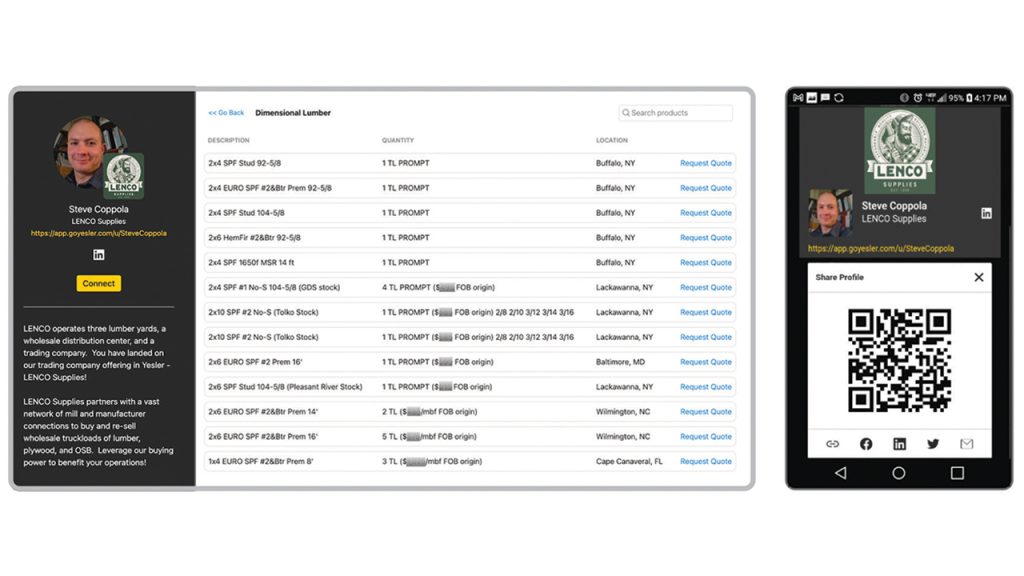Focus the Search products field

tap(676, 113)
